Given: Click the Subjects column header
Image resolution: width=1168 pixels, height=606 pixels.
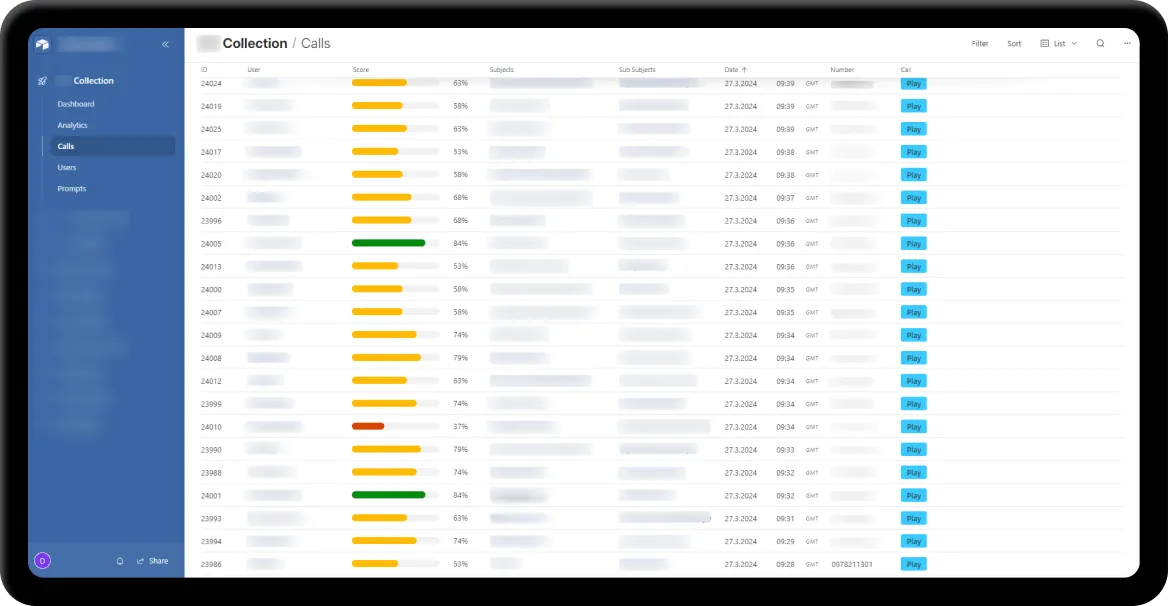Looking at the screenshot, I should point(501,70).
